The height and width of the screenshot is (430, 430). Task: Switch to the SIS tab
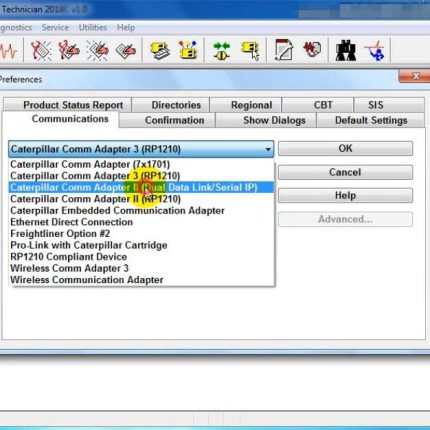[x=389, y=105]
